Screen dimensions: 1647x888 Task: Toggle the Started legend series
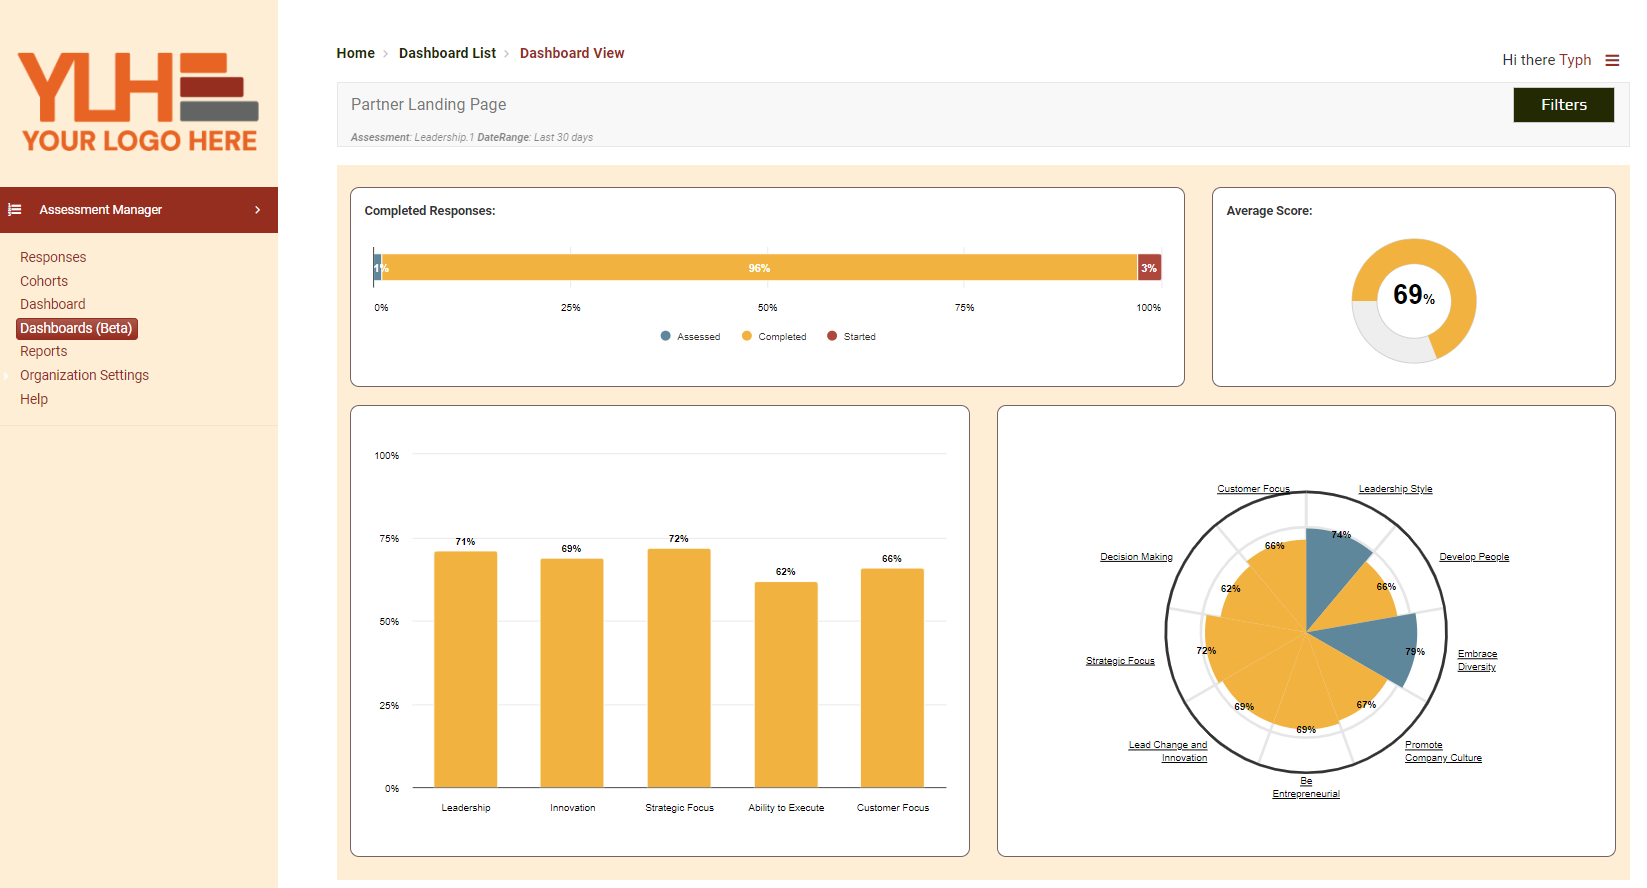851,337
